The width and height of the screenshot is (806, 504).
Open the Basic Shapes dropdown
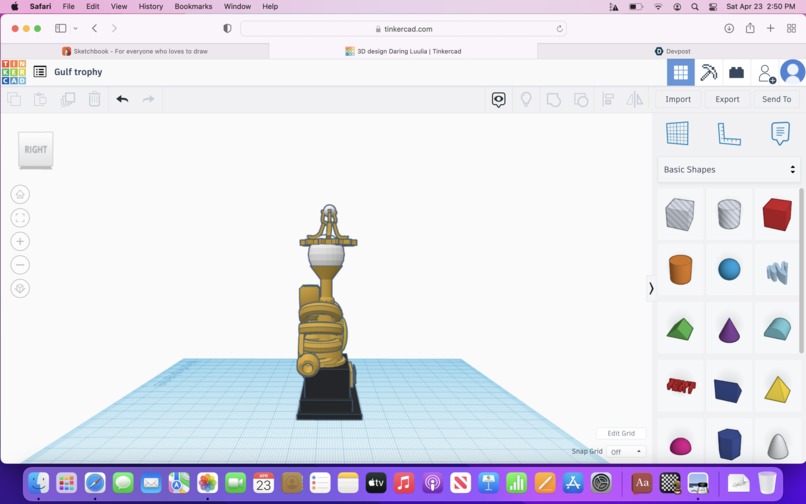[729, 169]
